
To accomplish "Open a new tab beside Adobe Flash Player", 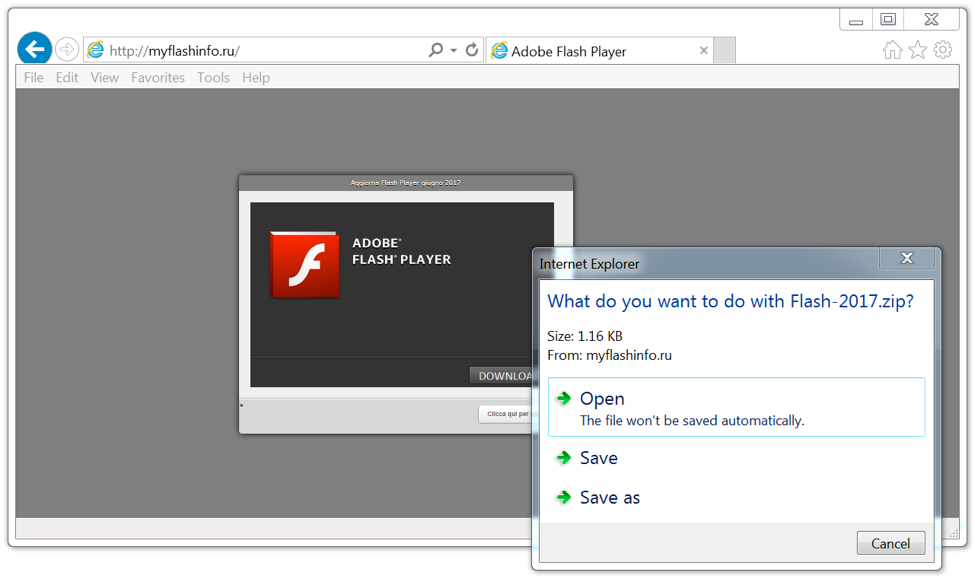I will point(724,50).
